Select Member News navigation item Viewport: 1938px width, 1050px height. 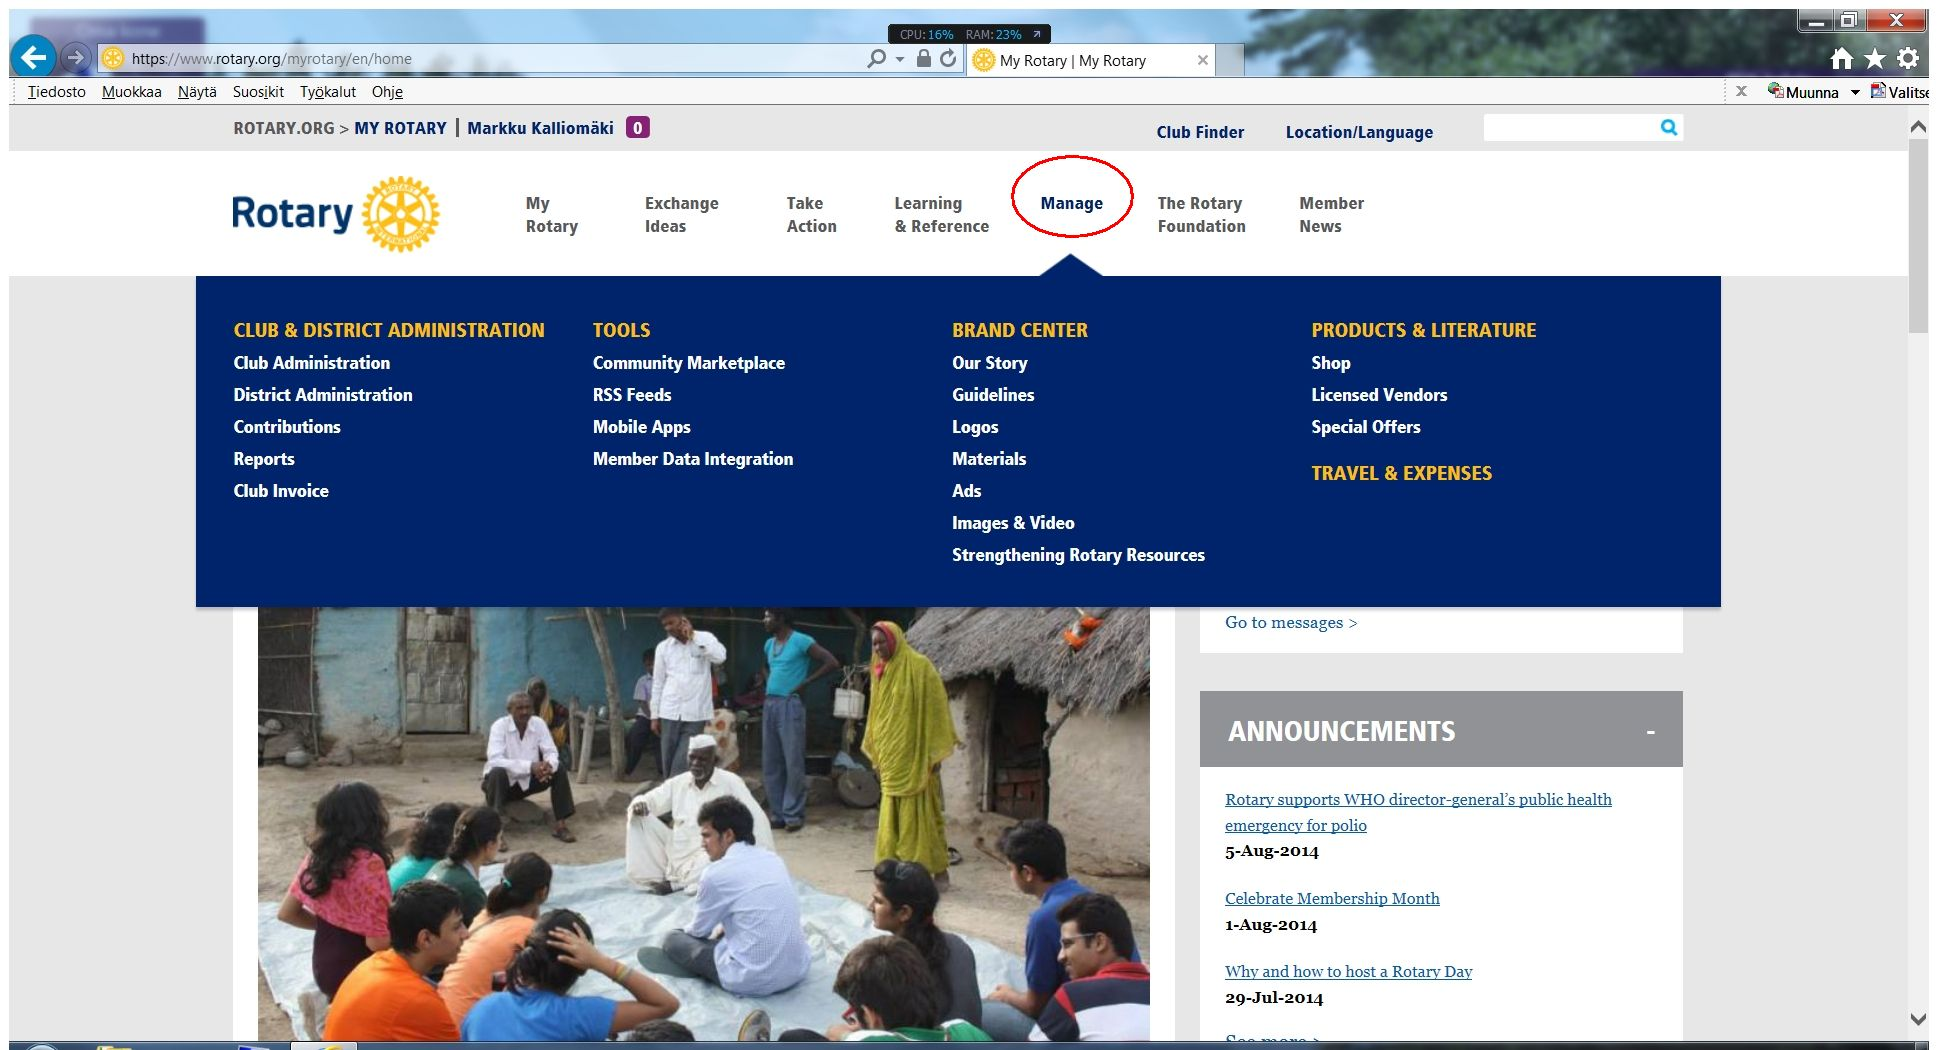1331,215
